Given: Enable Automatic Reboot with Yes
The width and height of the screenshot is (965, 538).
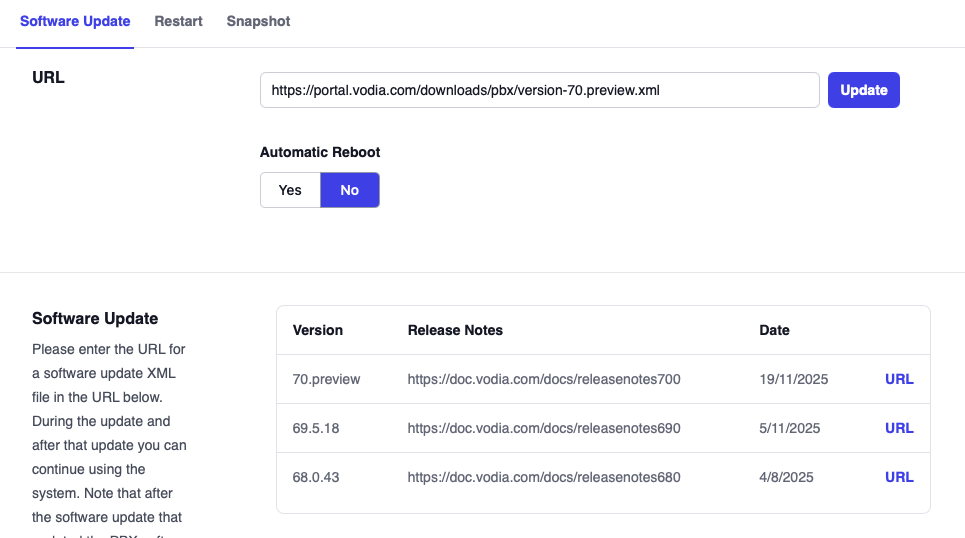Looking at the screenshot, I should coord(290,190).
